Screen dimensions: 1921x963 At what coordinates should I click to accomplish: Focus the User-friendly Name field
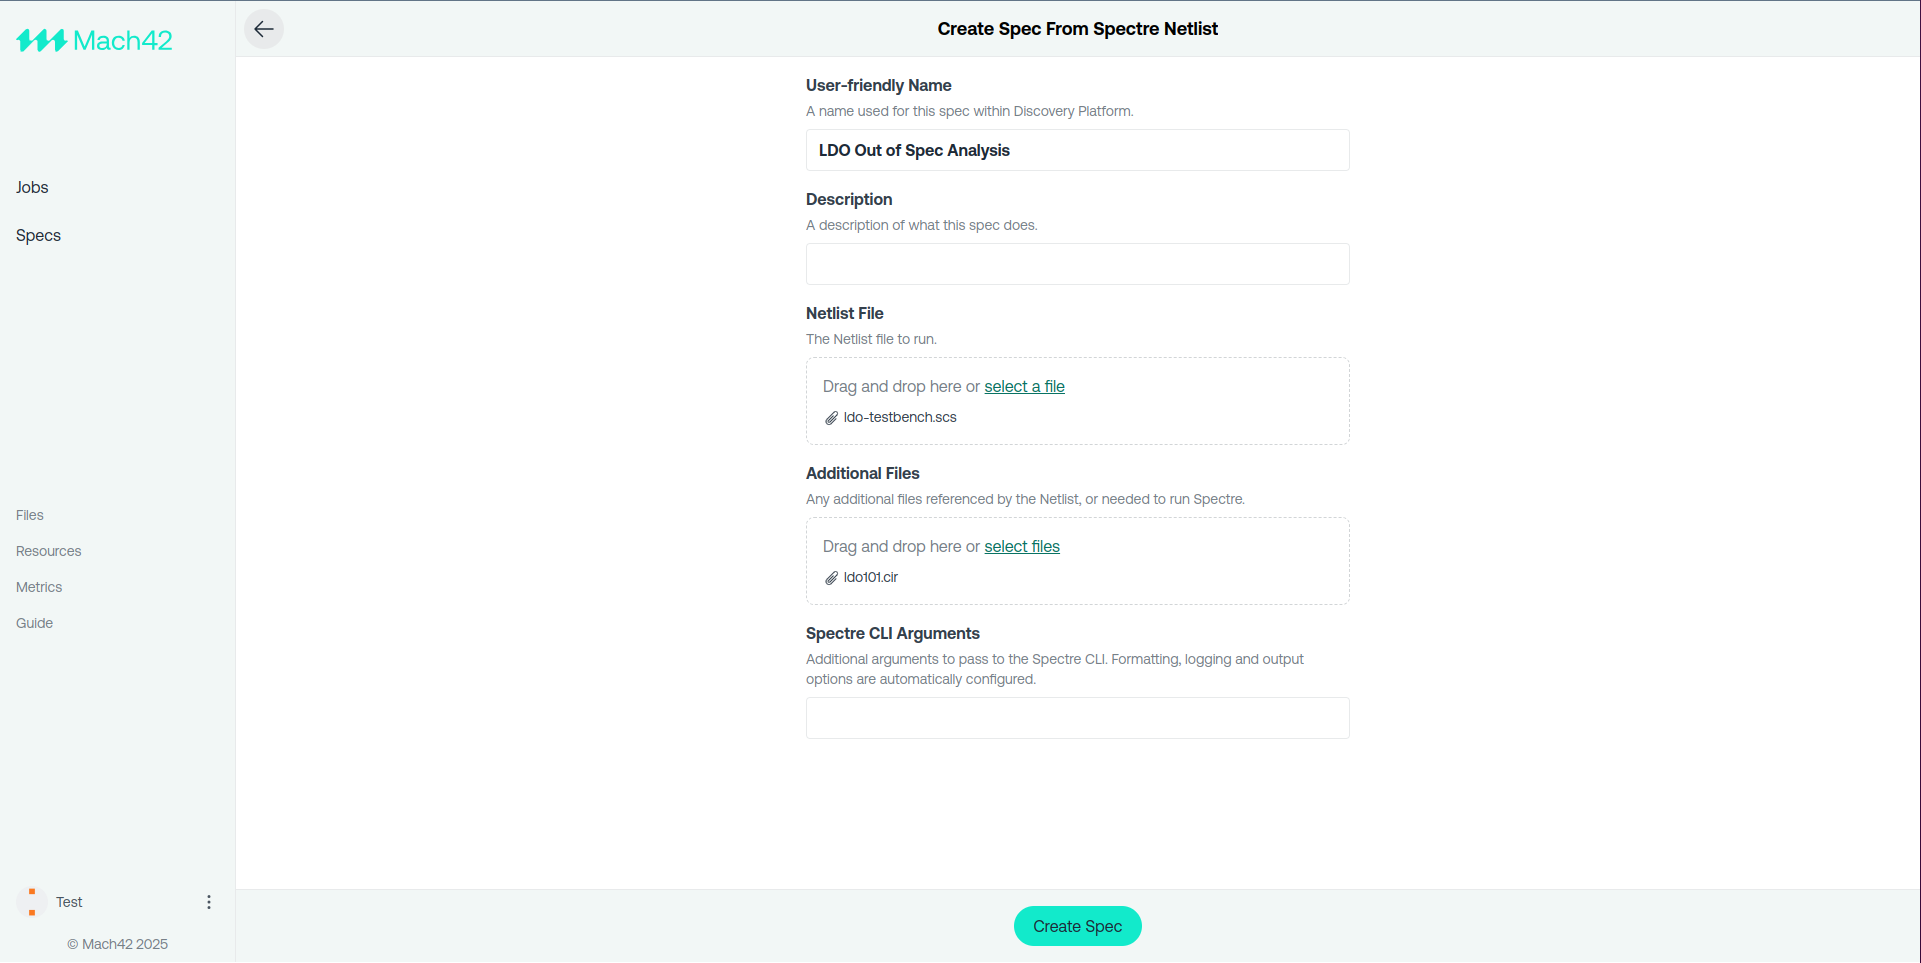(x=1077, y=150)
